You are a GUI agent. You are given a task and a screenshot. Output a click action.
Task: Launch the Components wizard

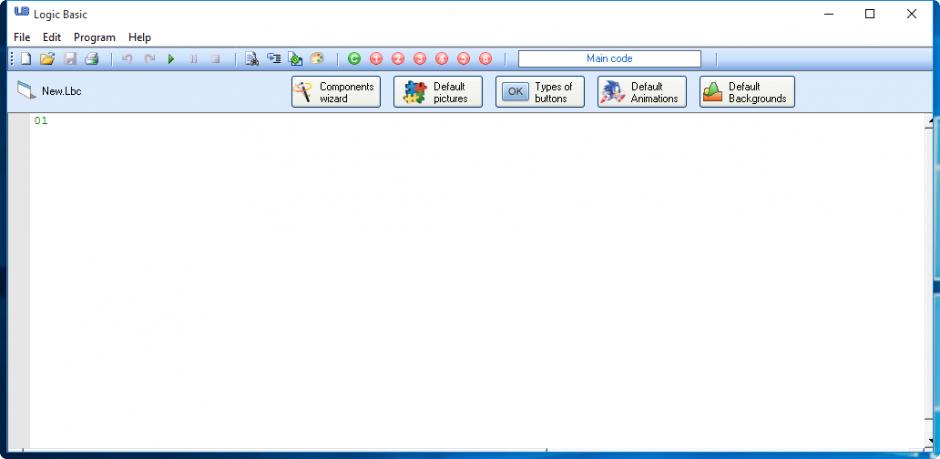[x=336, y=92]
